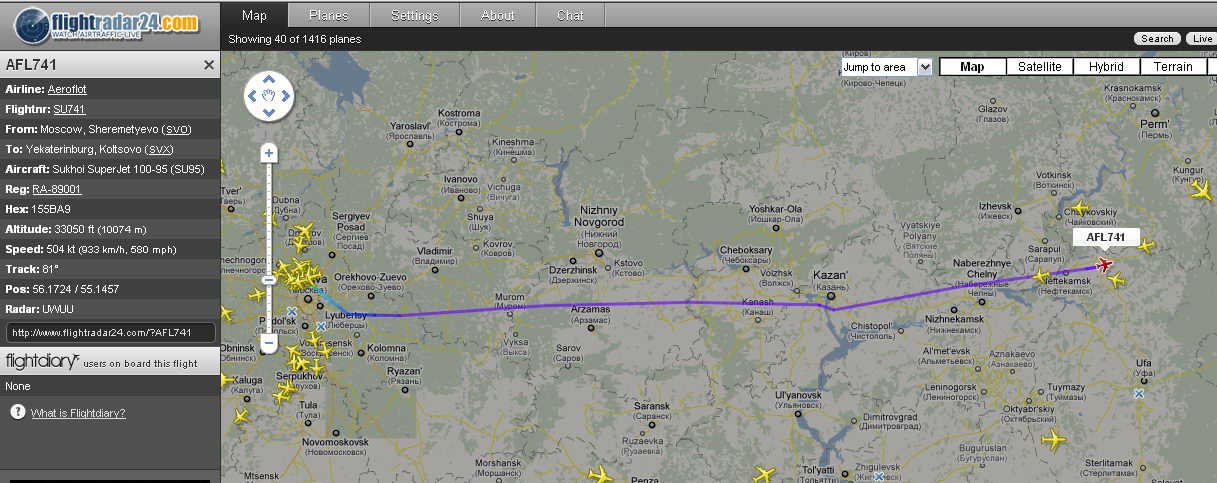Pan the map up with arrow control
This screenshot has width=1217, height=483.
pyautogui.click(x=269, y=81)
